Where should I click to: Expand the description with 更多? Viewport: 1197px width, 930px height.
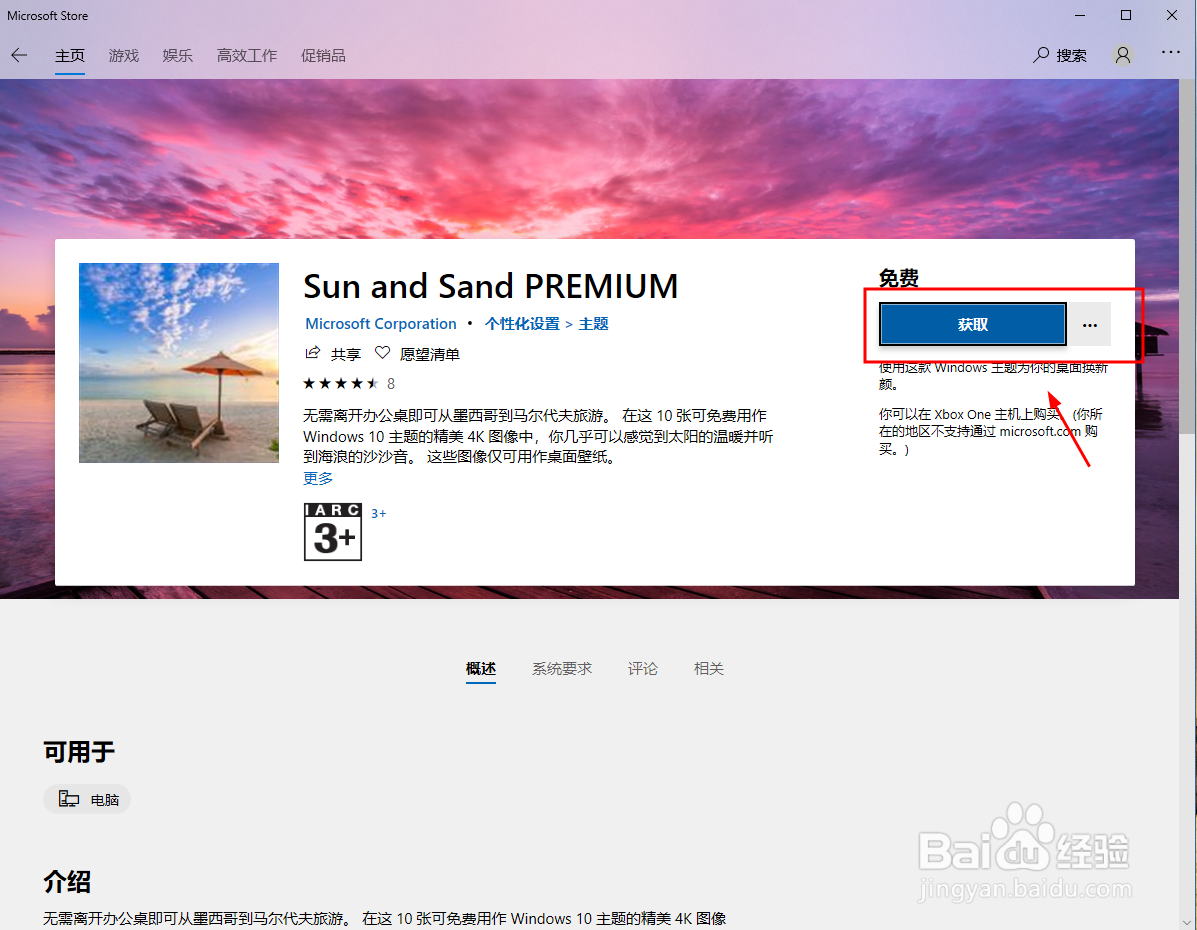[317, 478]
